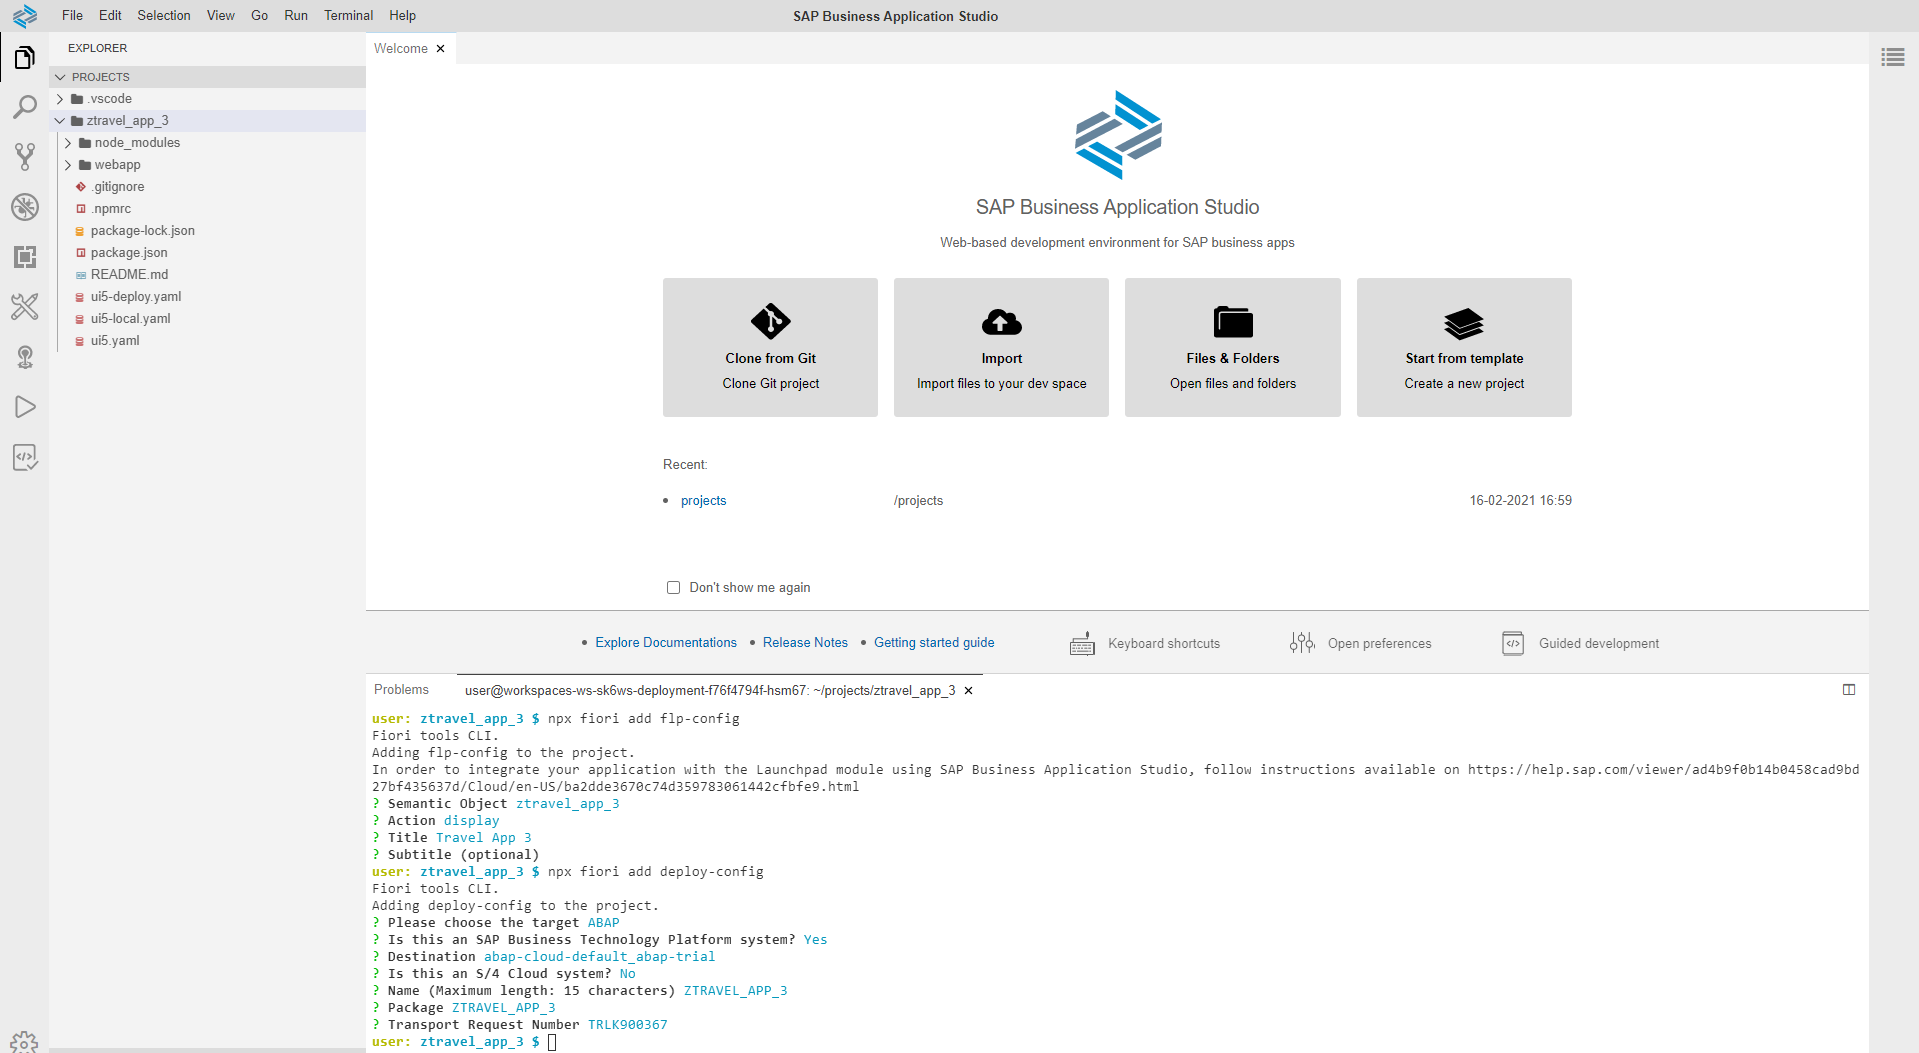Open the Explorer view in the activity bar
Image resolution: width=1919 pixels, height=1053 pixels.
(x=25, y=57)
